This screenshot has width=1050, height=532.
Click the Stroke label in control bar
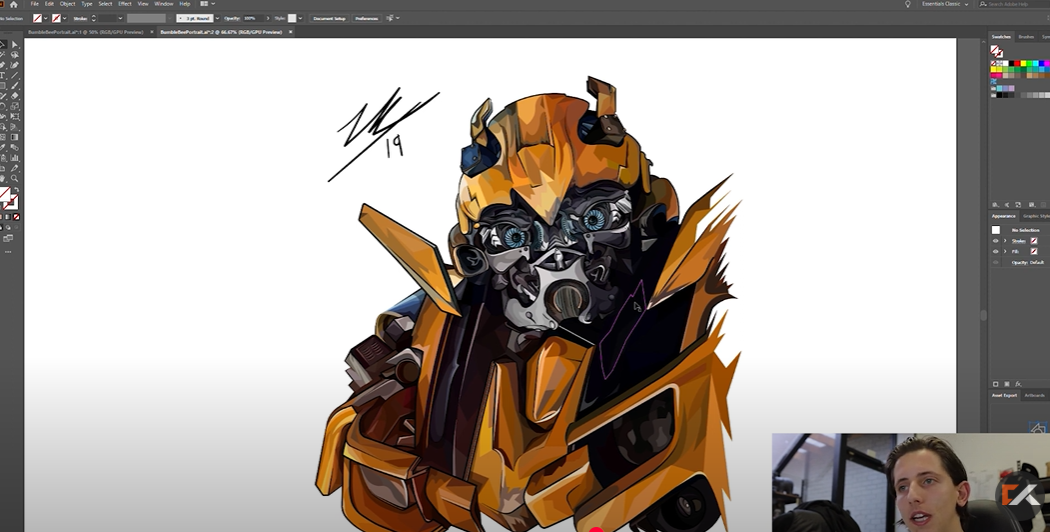(x=80, y=18)
